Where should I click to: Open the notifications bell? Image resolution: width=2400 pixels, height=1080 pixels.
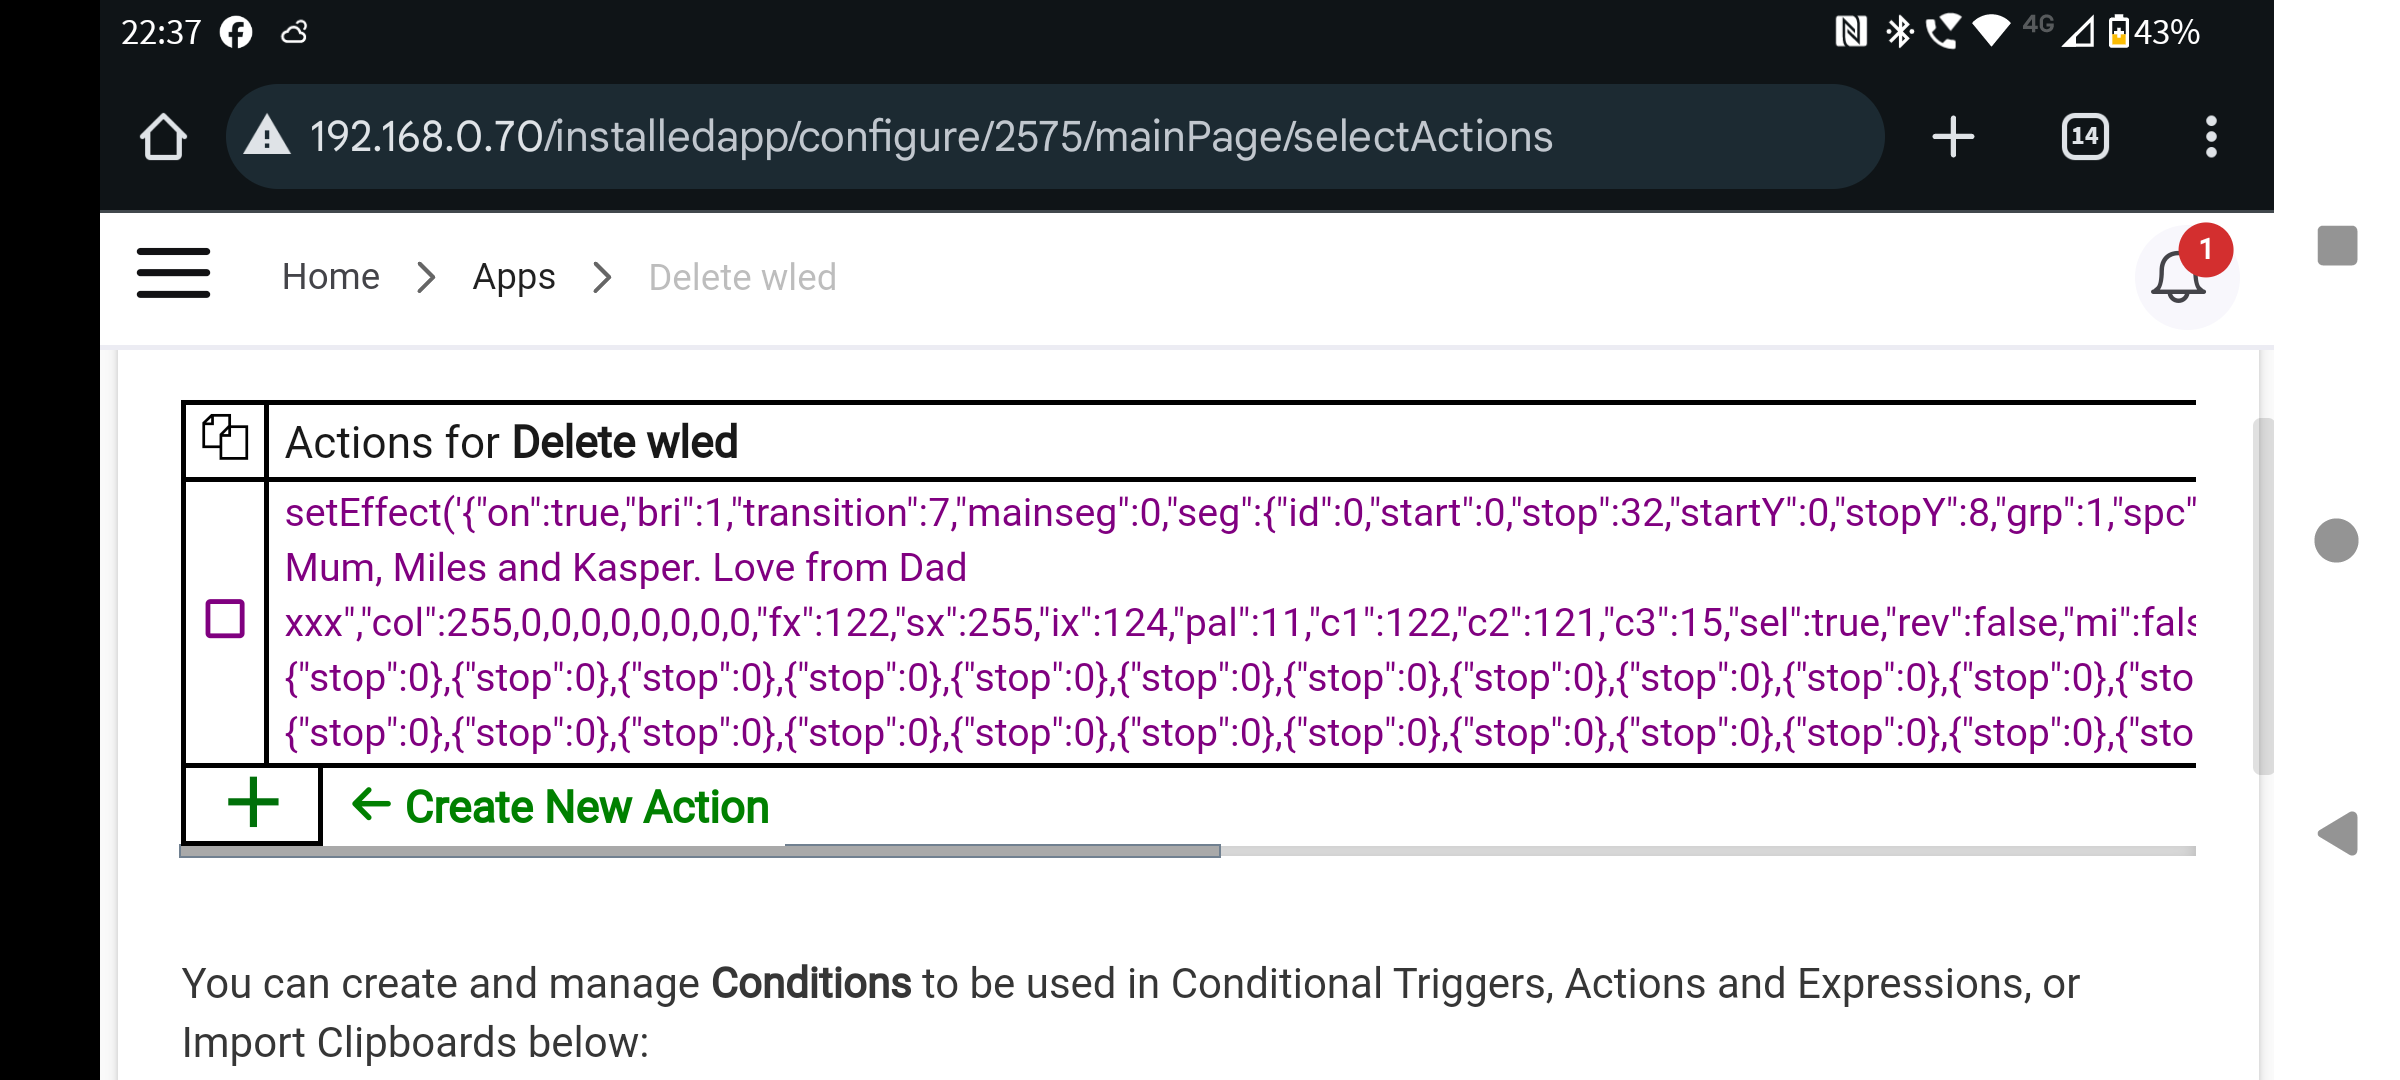click(x=2179, y=277)
